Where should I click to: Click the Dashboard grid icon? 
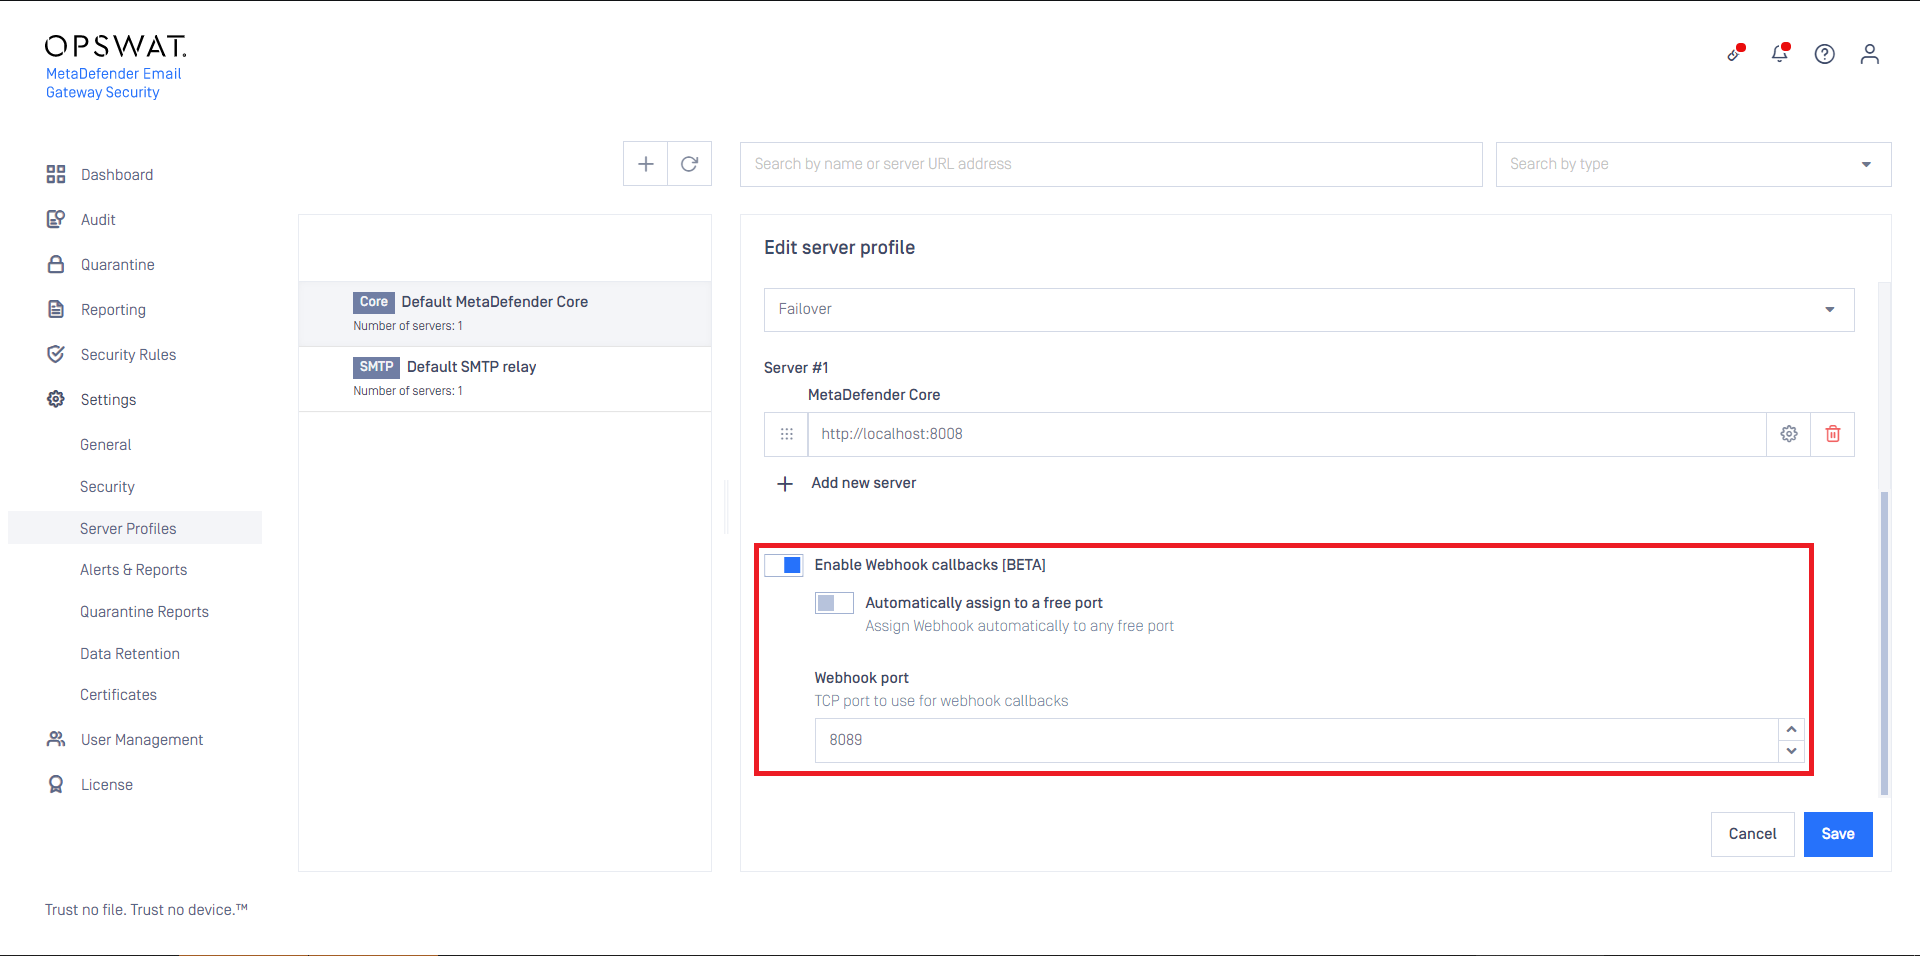coord(56,174)
